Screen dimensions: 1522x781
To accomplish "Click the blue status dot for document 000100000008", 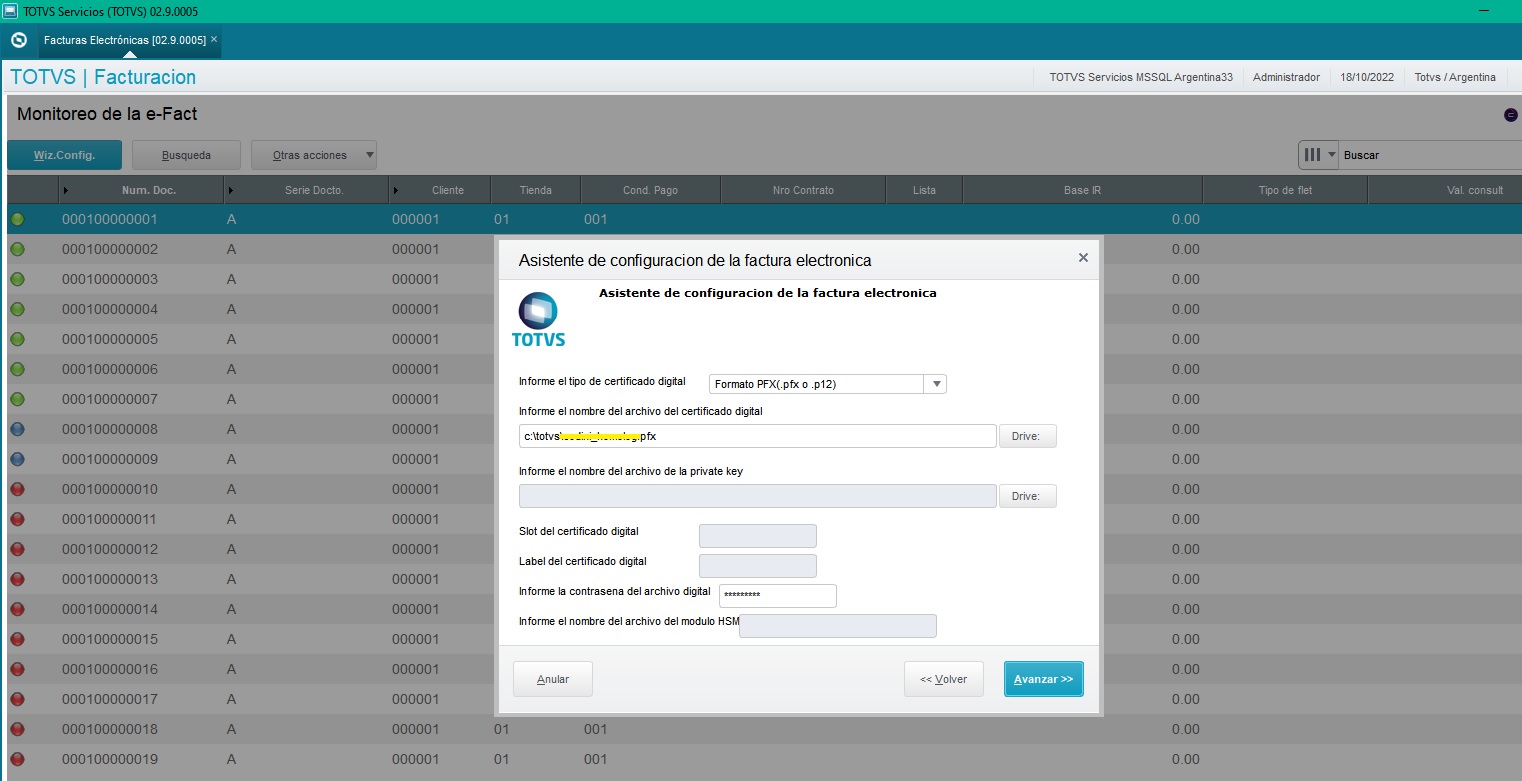I will click(17, 429).
